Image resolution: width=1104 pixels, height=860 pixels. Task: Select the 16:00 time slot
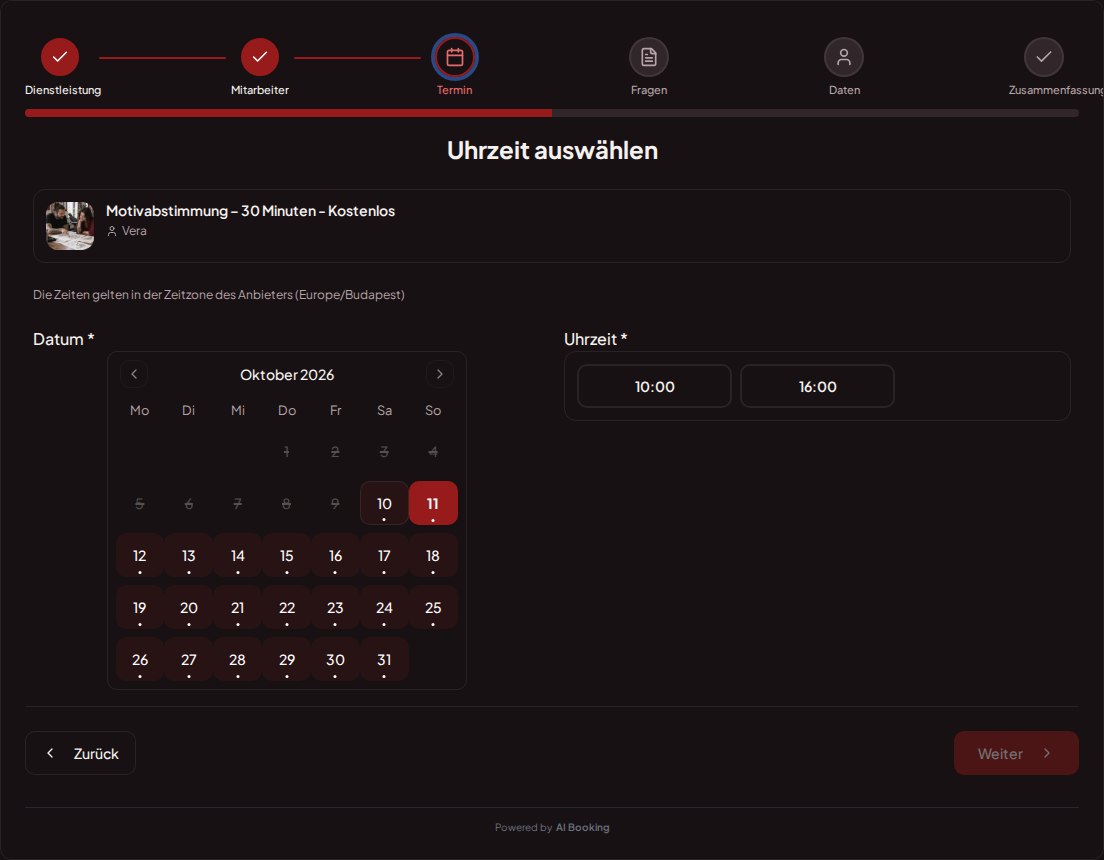tap(817, 386)
